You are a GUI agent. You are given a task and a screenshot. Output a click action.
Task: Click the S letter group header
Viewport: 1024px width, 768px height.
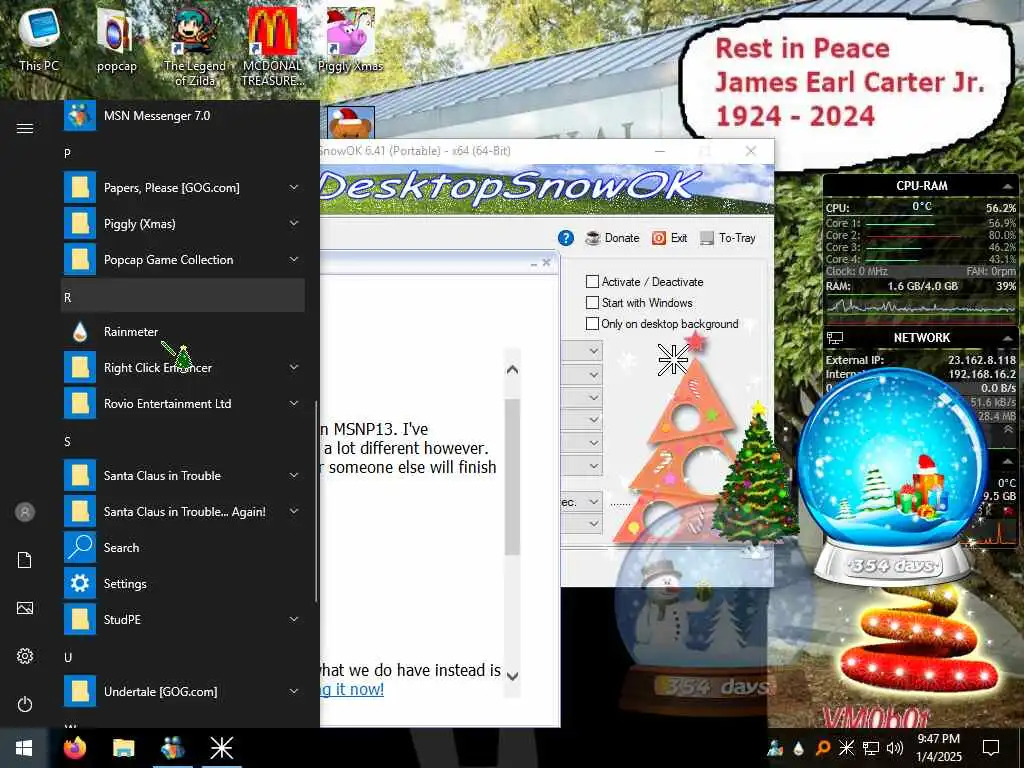coord(184,441)
